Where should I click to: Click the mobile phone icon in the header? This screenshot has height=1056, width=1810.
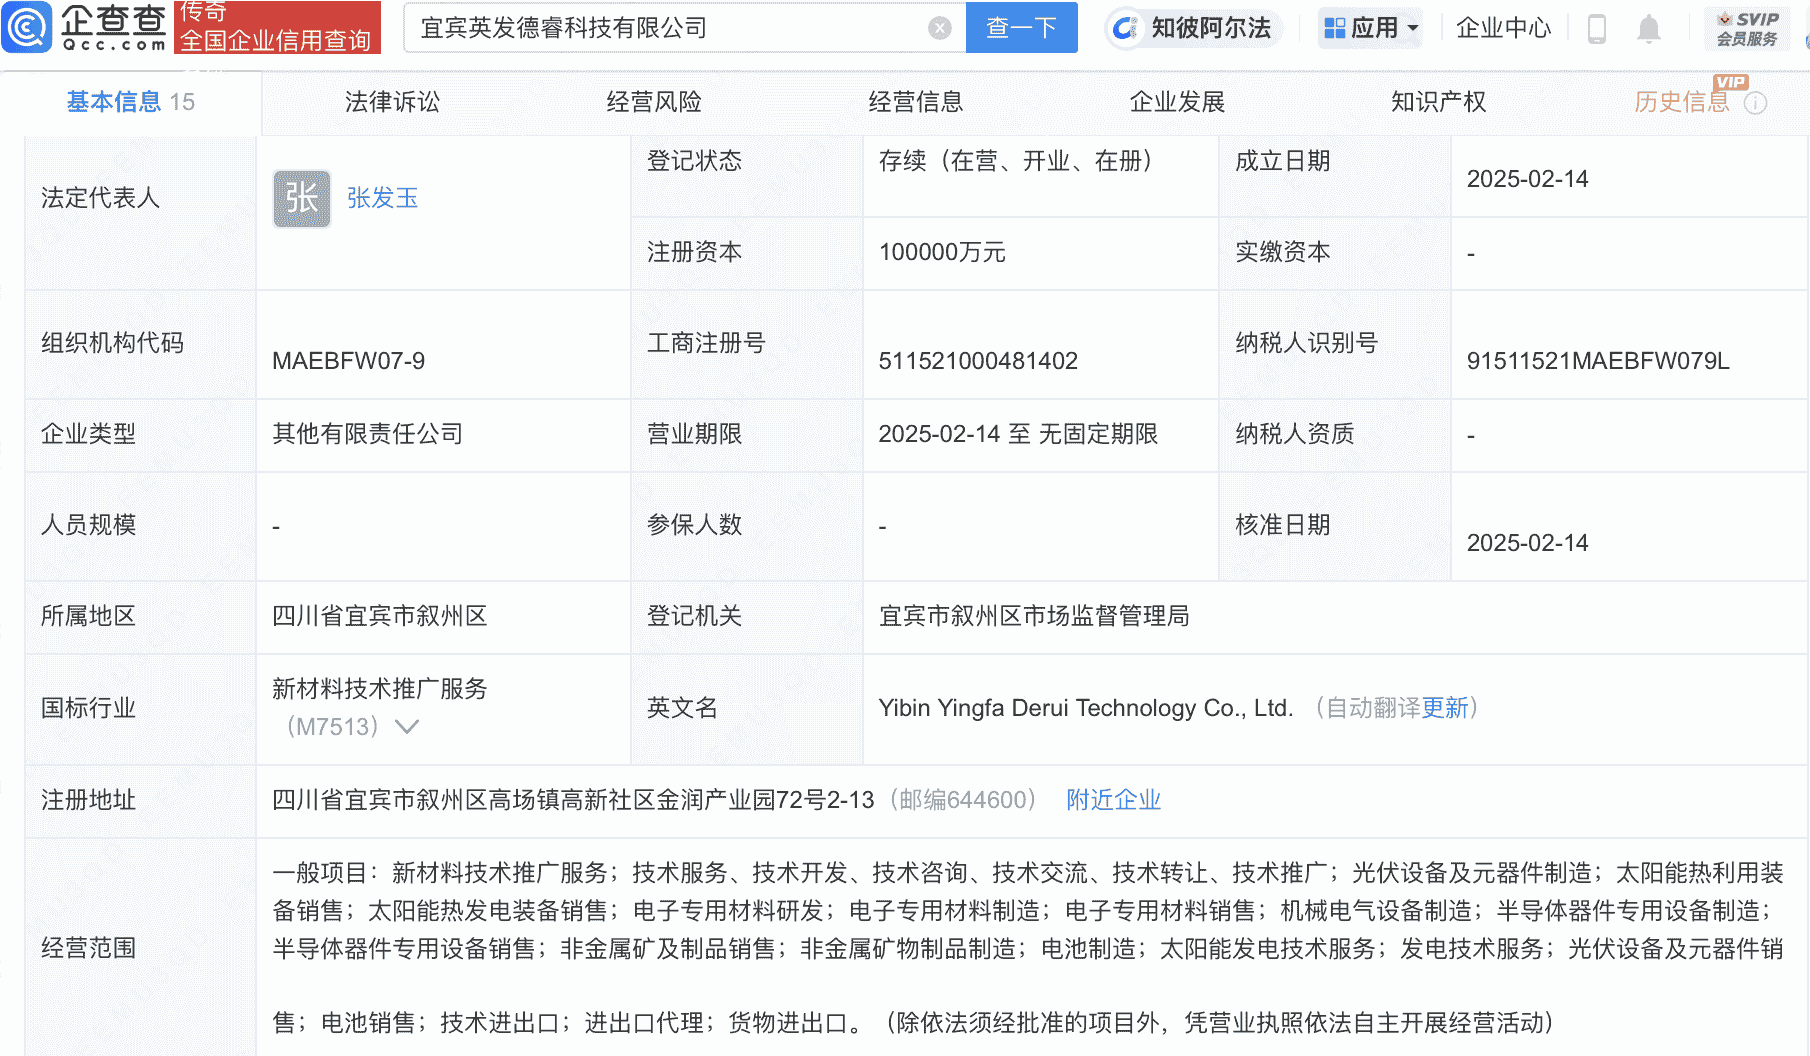coord(1596,30)
